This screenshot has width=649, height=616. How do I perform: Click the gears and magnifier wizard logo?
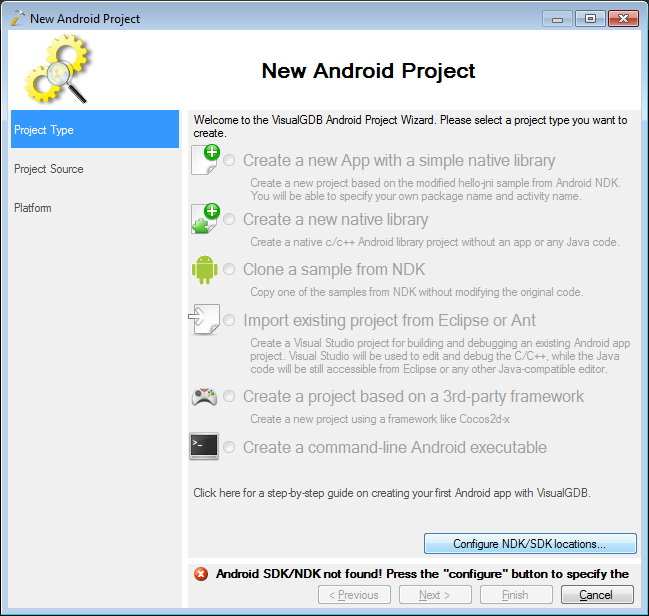click(57, 69)
